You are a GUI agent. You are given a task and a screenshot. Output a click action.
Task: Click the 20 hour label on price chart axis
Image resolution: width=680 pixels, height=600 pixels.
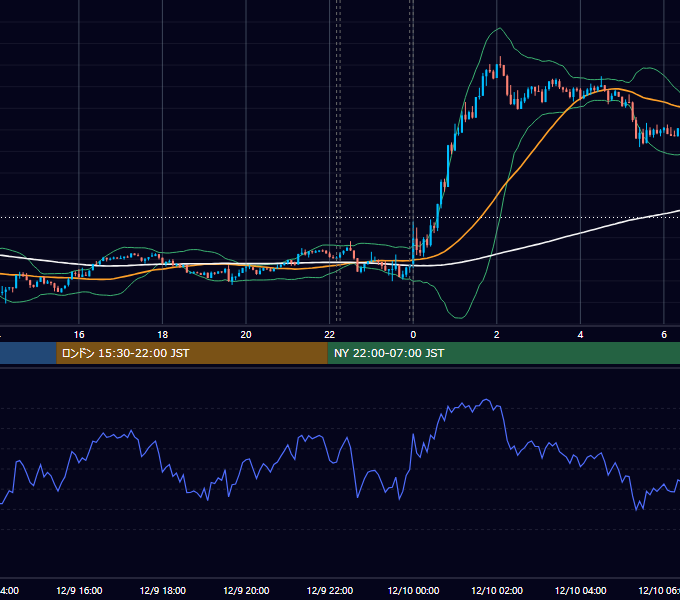pyautogui.click(x=246, y=335)
